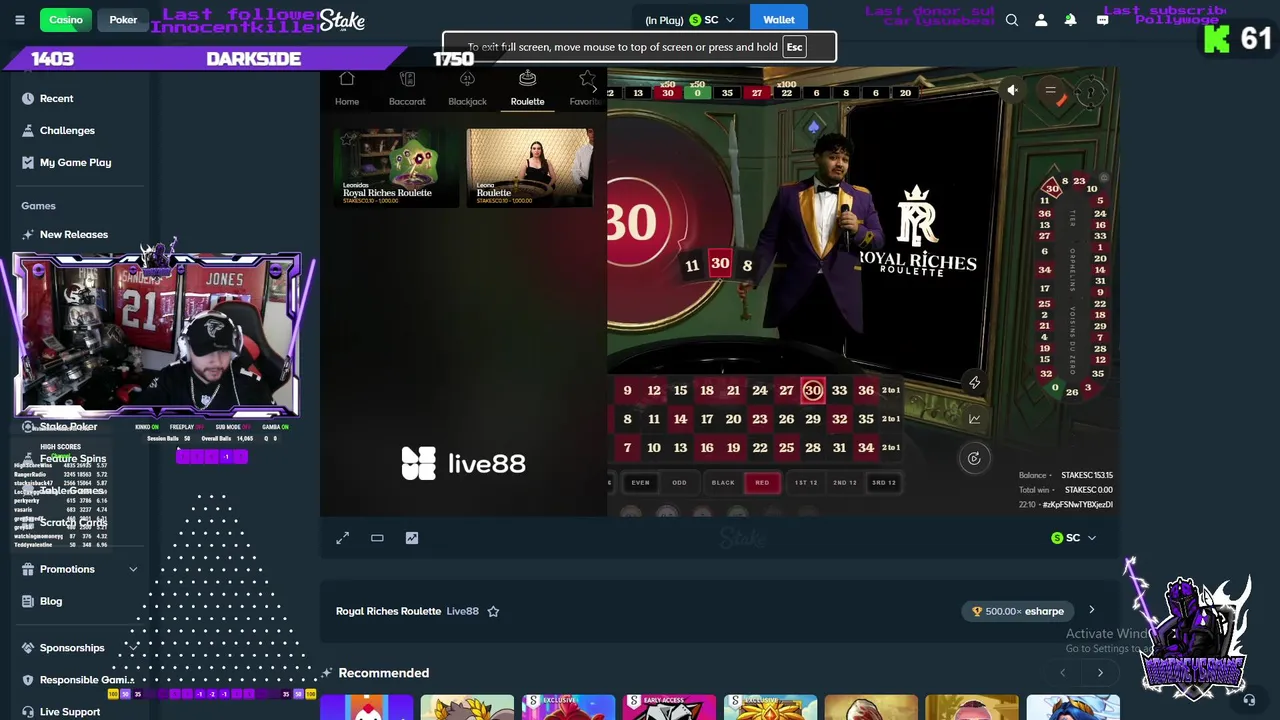
Task: Open the Royal Riches Roulette lobby thumbnail
Action: (x=396, y=167)
